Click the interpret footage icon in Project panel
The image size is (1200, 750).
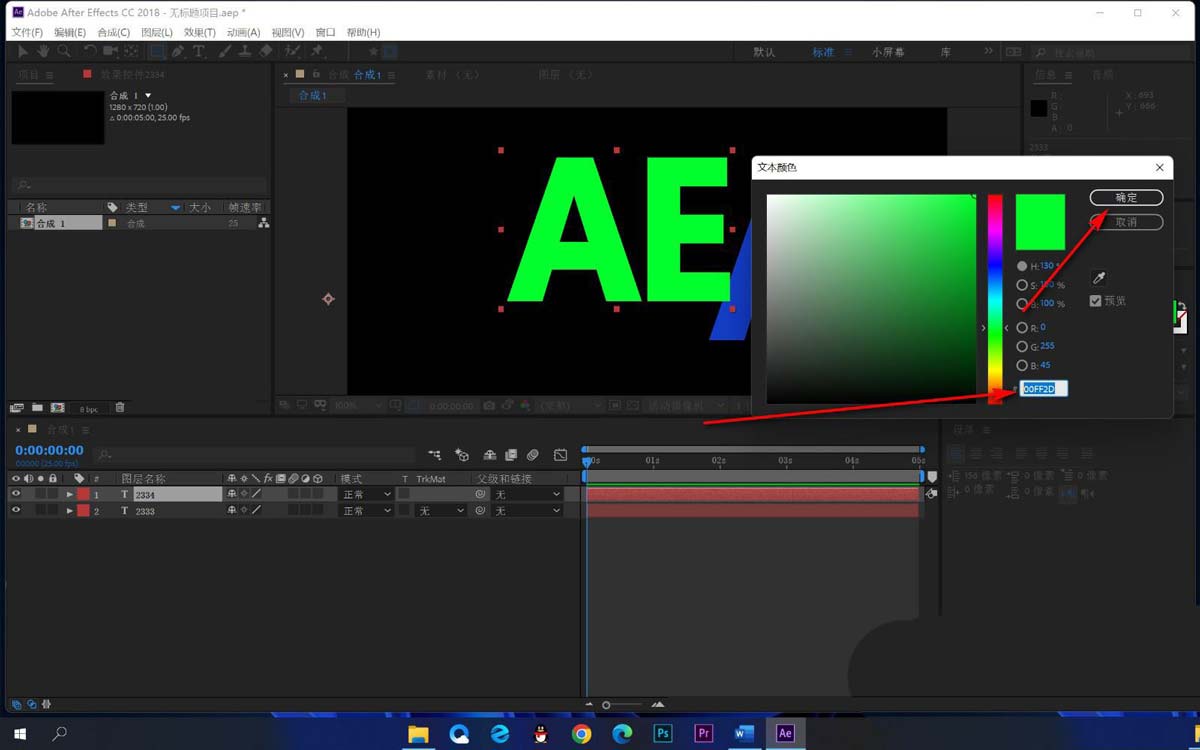pos(17,408)
